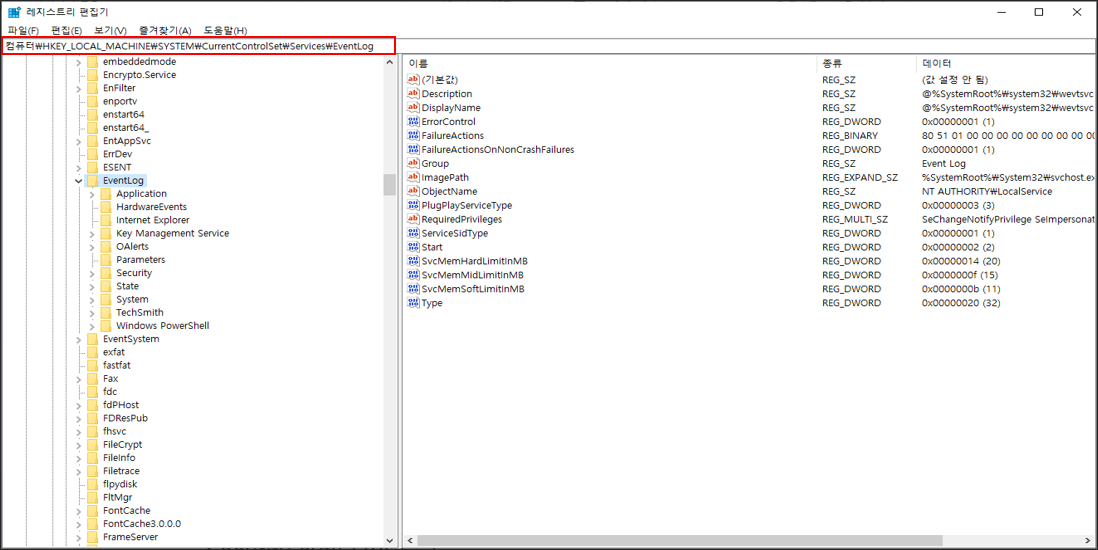1098x550 pixels.
Task: Open the 즐겨찾기(A) menu
Action: tap(165, 31)
